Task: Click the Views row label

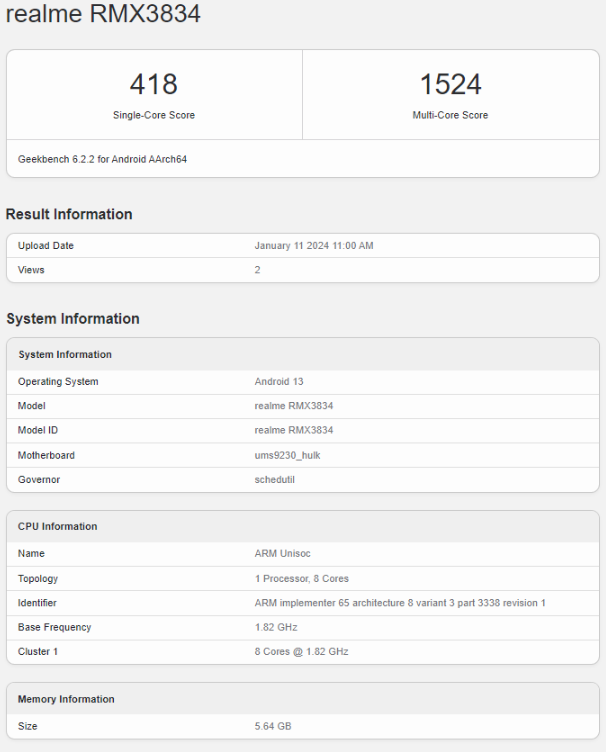Action: pos(31,270)
